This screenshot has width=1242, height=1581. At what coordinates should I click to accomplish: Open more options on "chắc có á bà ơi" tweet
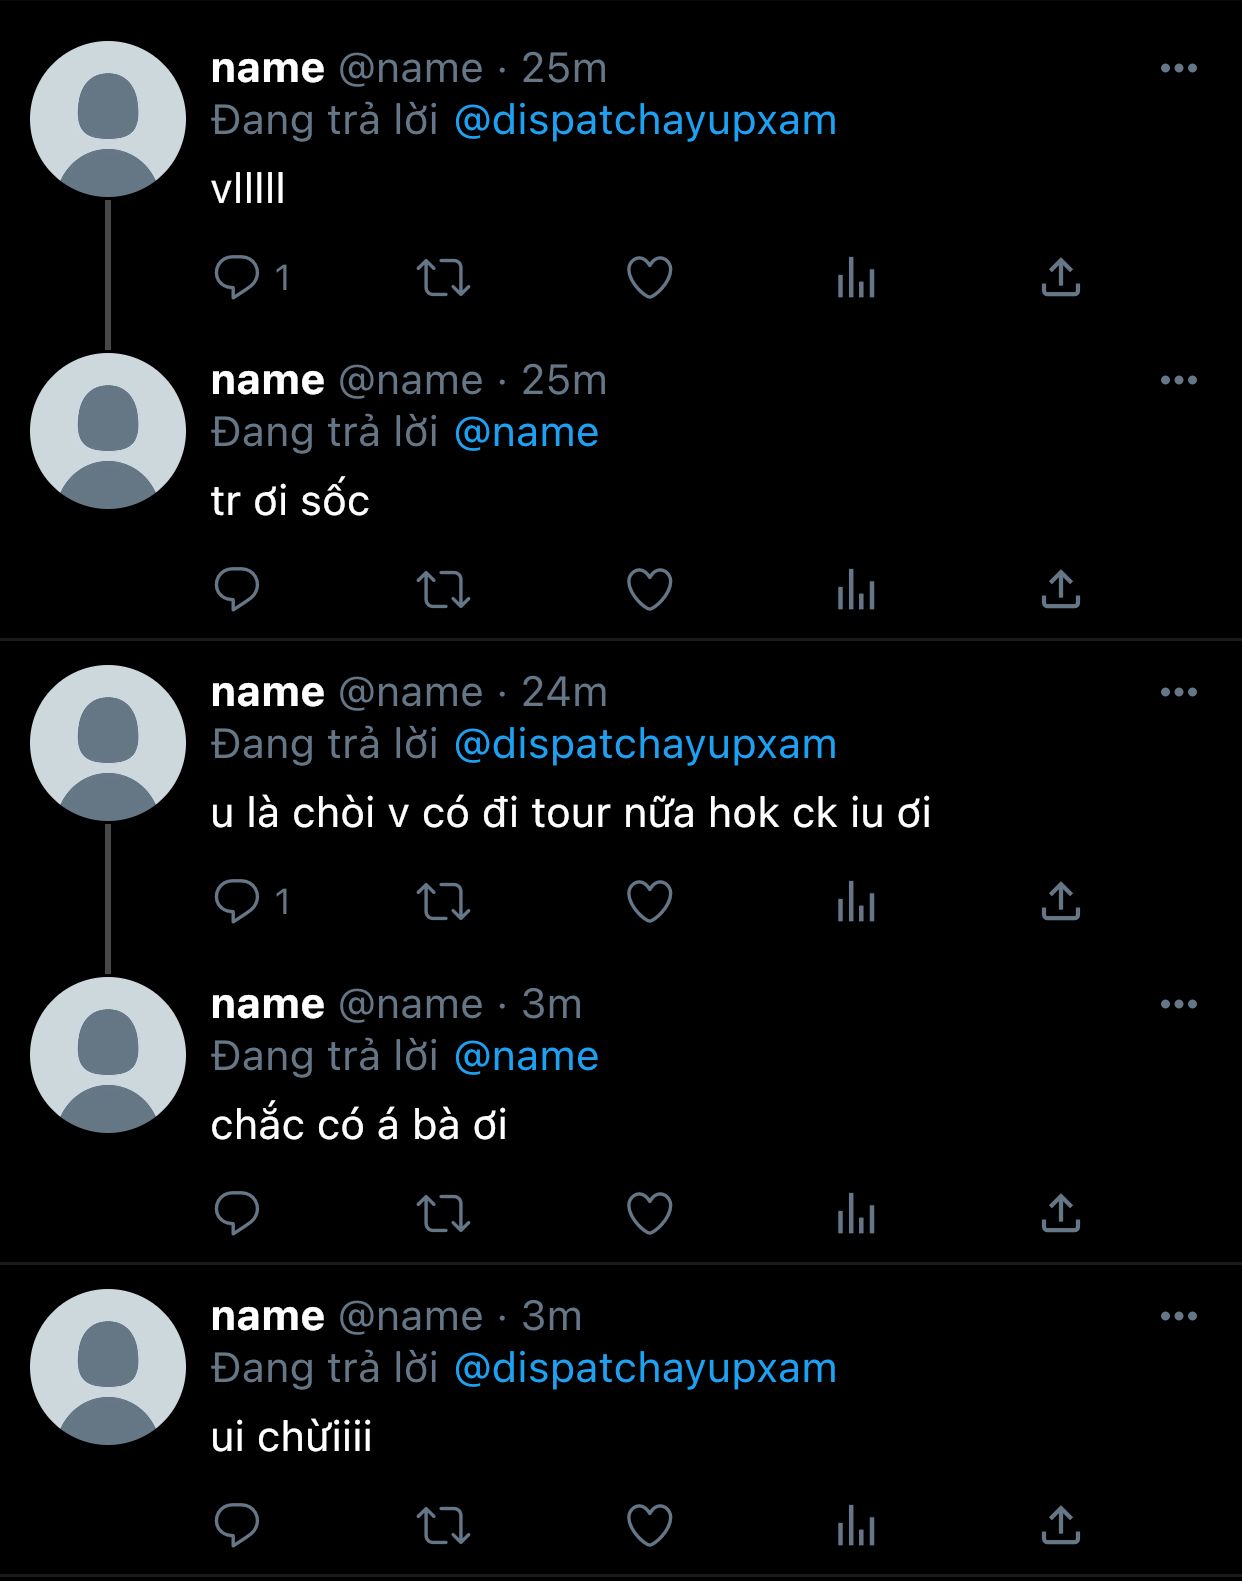point(1179,1004)
